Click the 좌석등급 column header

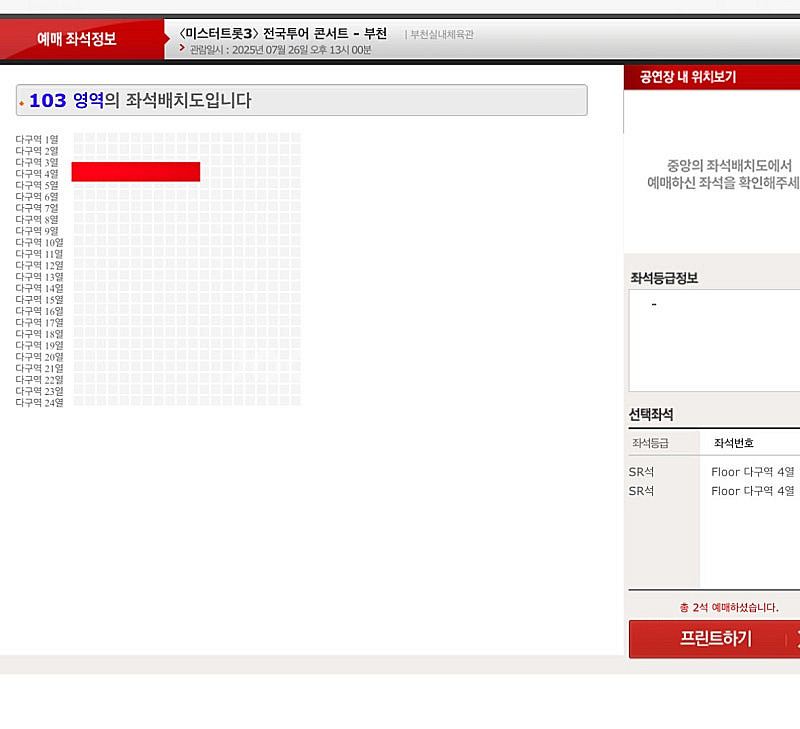[x=650, y=443]
